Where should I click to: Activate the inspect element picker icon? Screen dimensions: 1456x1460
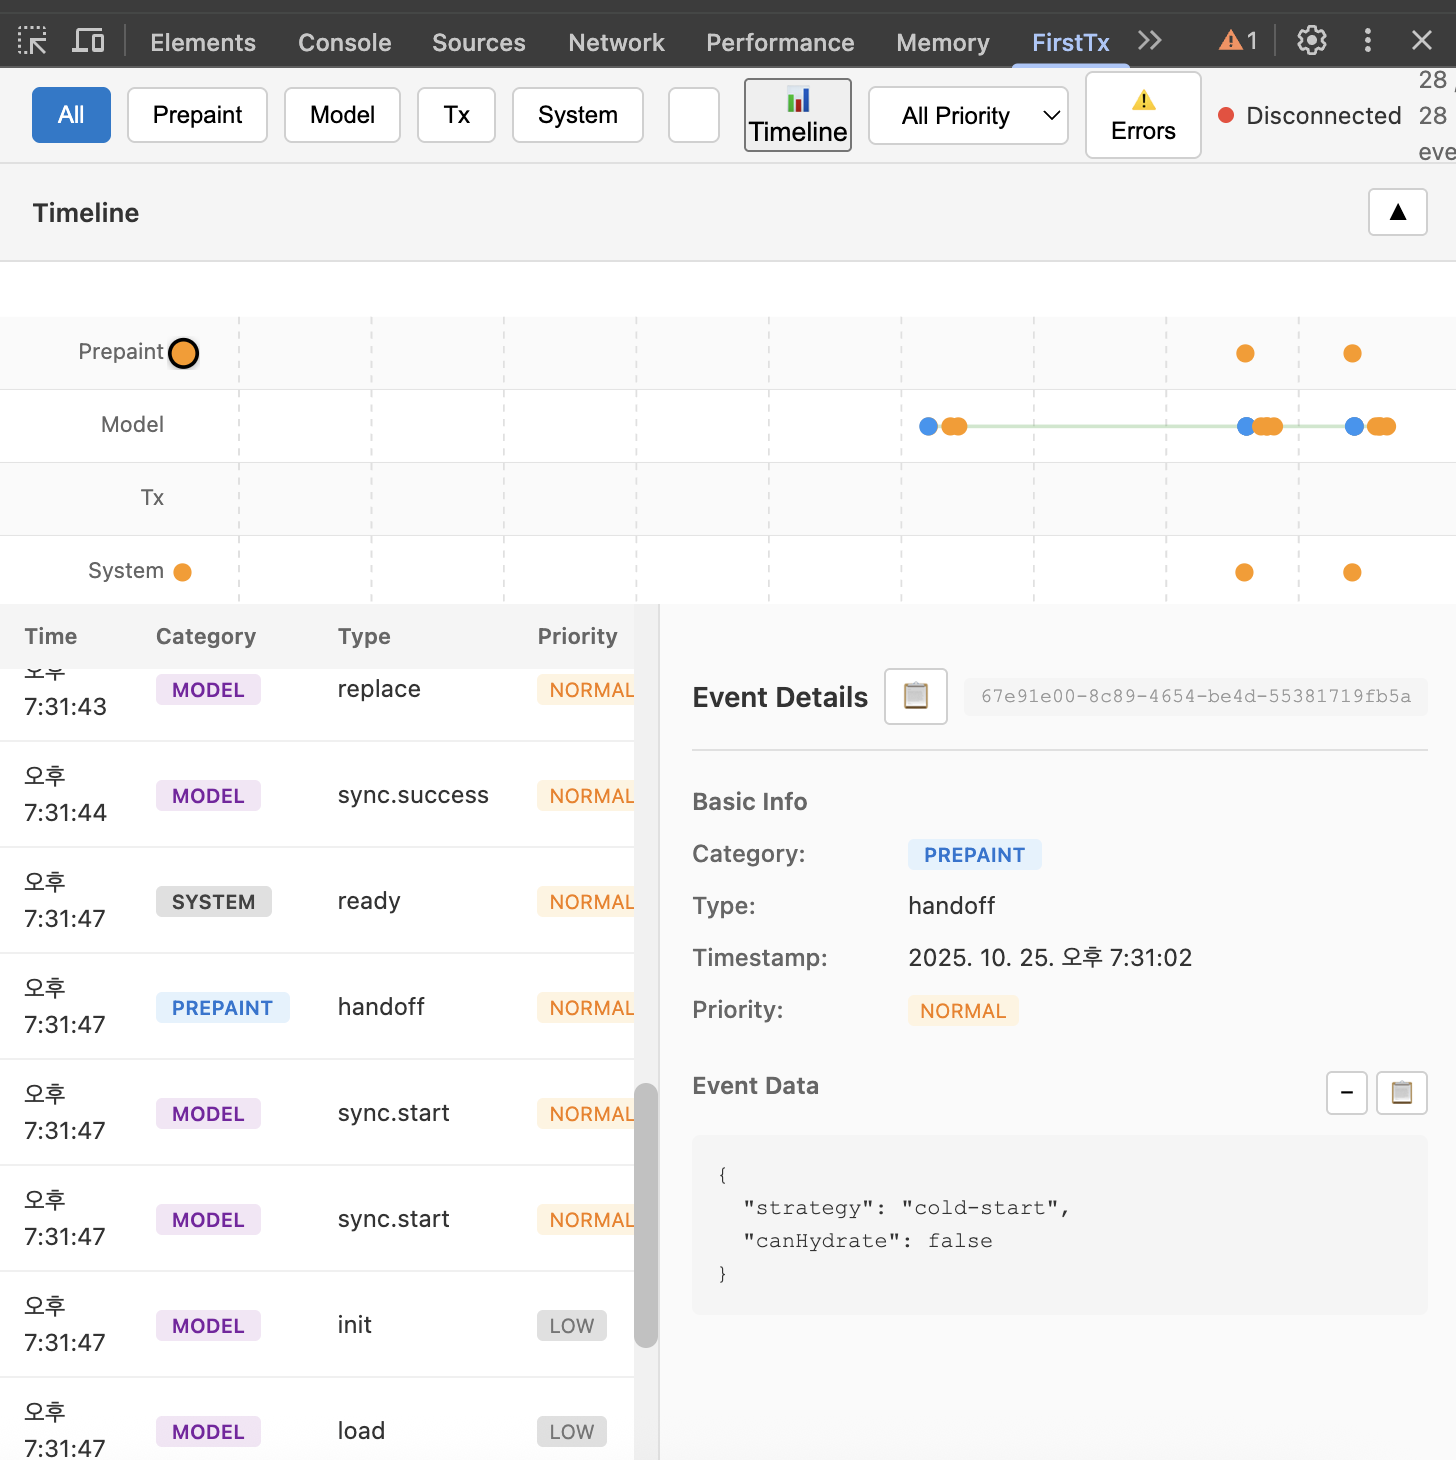[32, 41]
